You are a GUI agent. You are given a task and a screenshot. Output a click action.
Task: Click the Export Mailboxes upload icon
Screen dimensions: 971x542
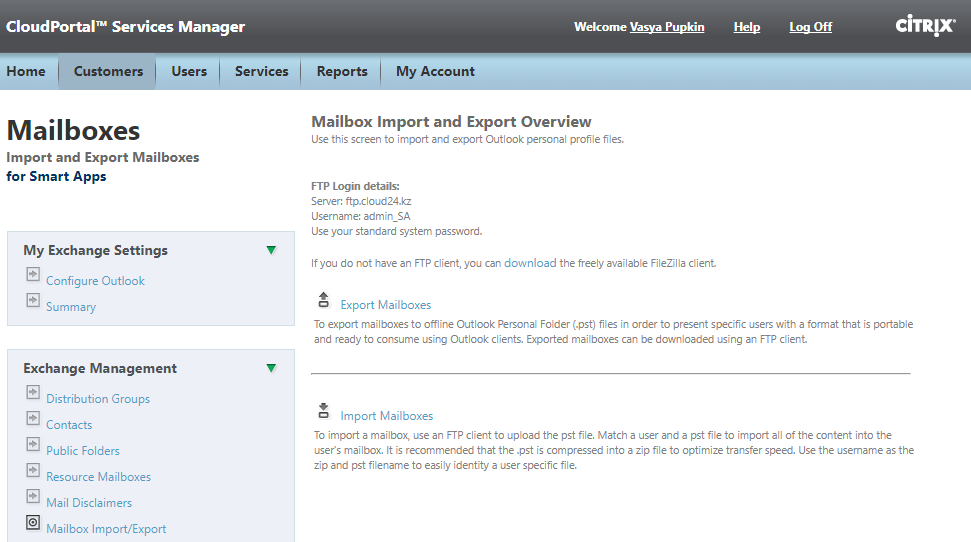click(x=323, y=299)
